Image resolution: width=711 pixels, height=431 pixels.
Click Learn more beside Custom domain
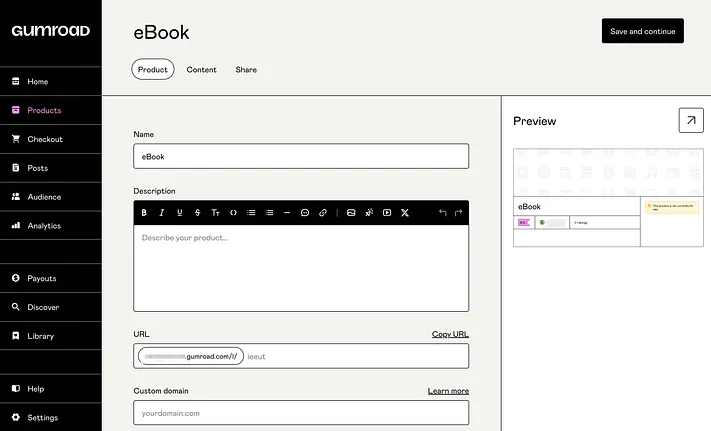pos(448,391)
